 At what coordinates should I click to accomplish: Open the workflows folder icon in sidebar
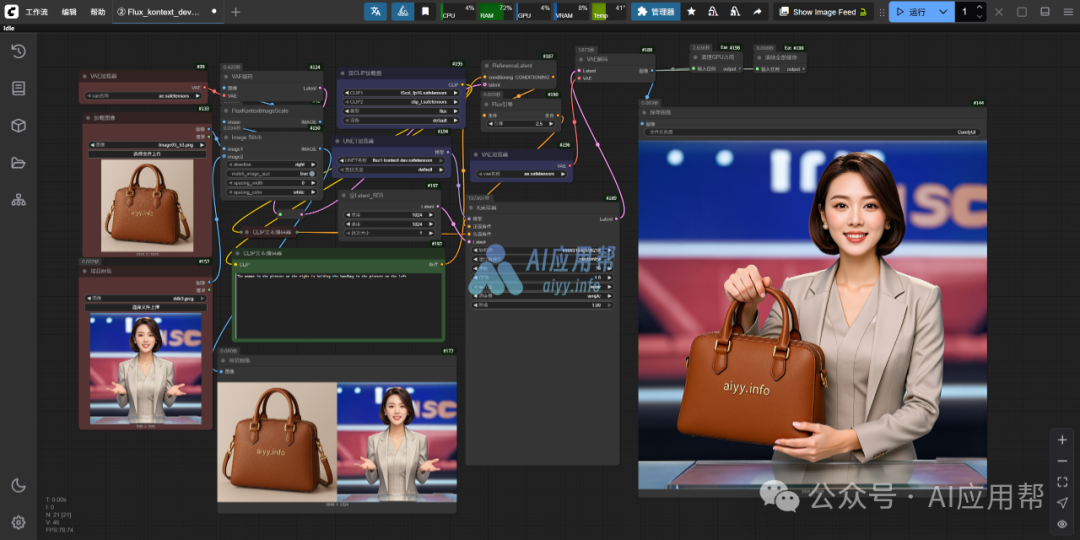pos(18,162)
